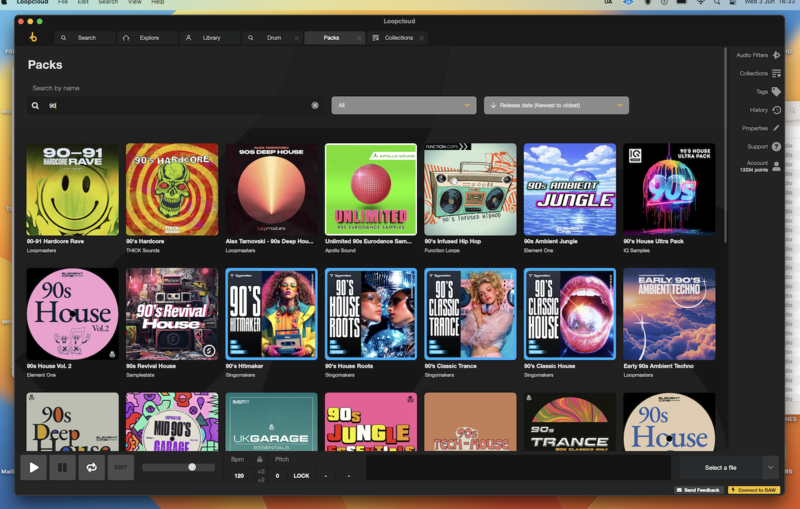Switch to the Search tab

[85, 38]
